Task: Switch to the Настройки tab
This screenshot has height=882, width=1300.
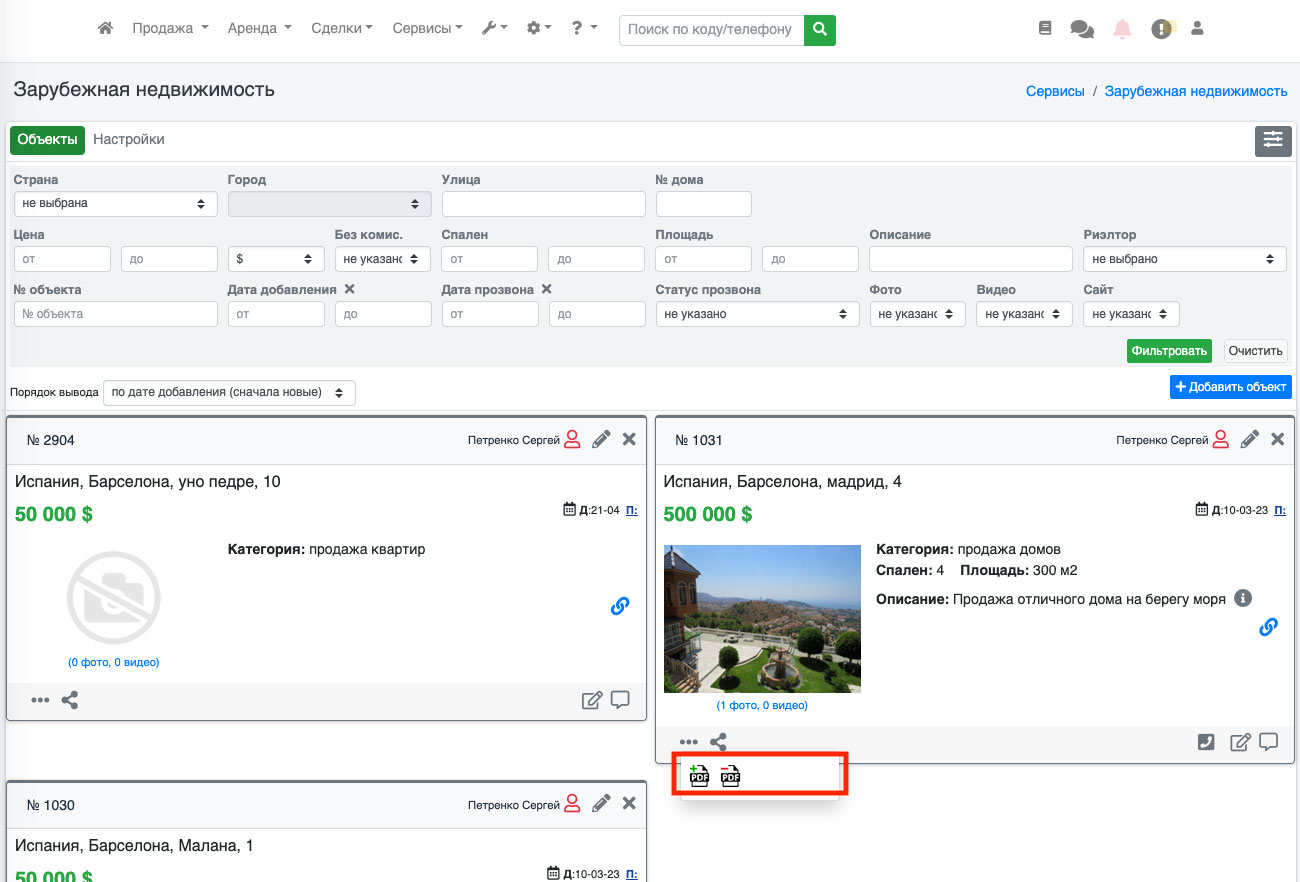Action: (128, 140)
